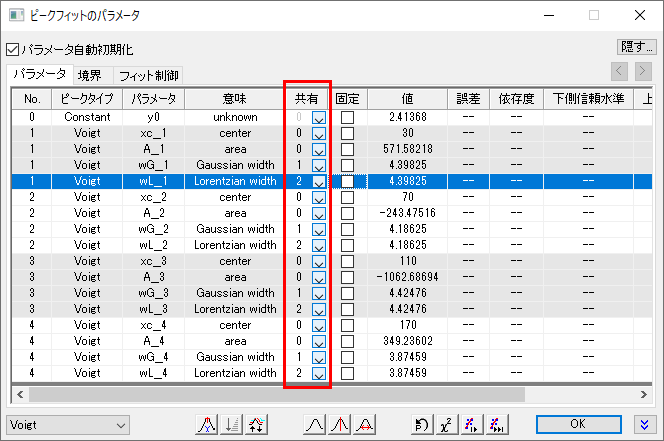
Task: Open 共有 dropdown for xc_1 row
Action: point(319,133)
